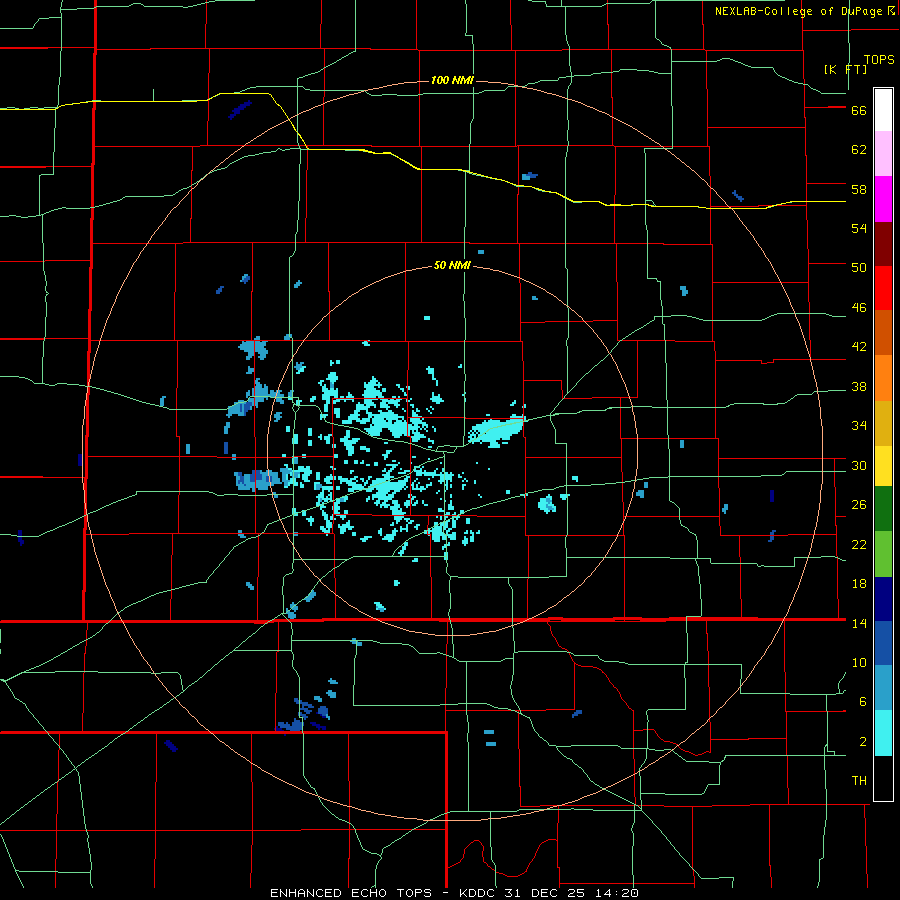Click the light green legend swatch above 18
Image resolution: width=900 pixels, height=900 pixels.
pos(883,554)
